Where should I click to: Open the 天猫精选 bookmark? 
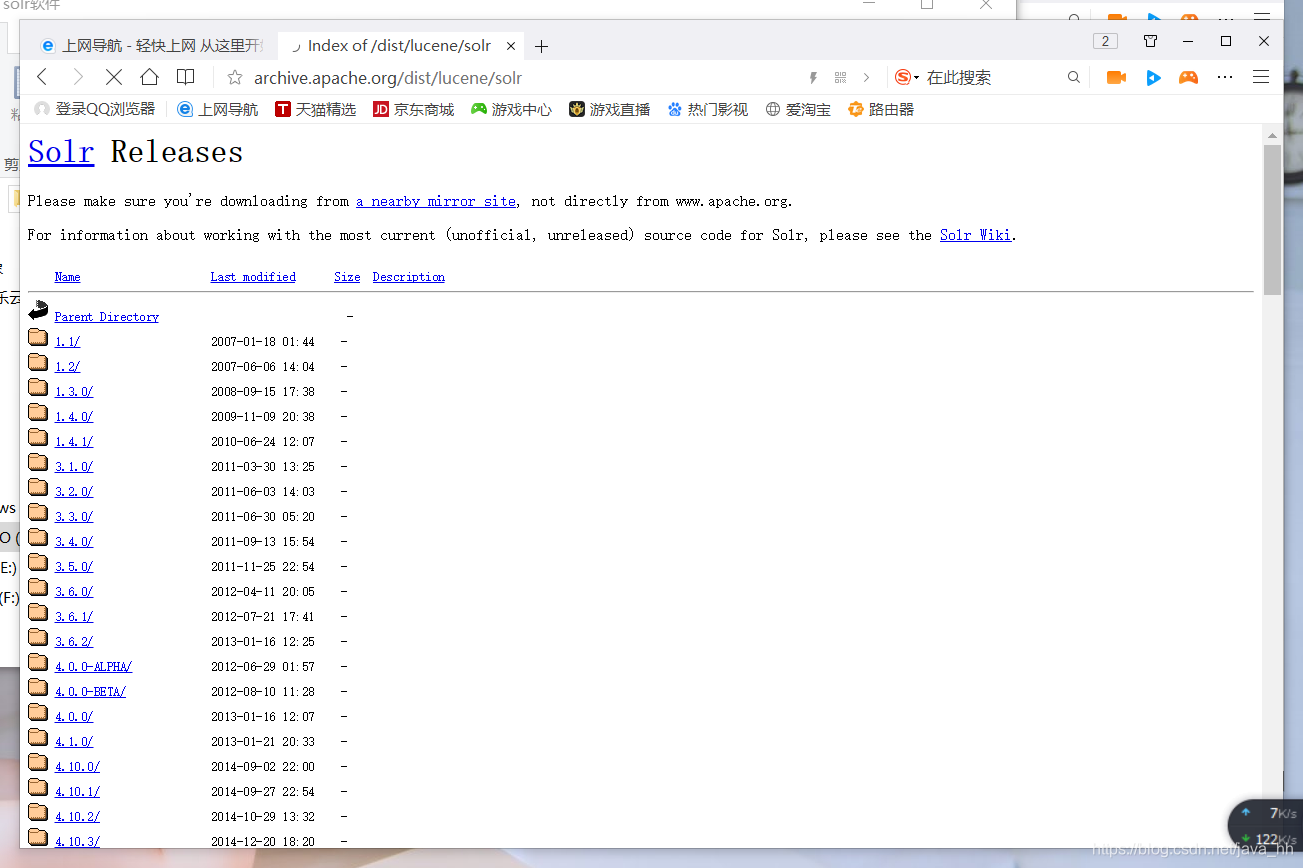tap(315, 109)
